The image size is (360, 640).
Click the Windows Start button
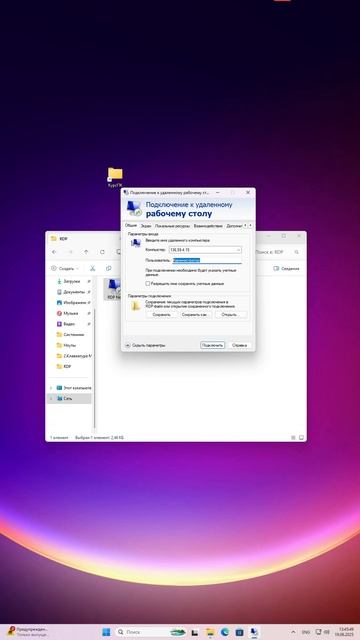(x=106, y=632)
